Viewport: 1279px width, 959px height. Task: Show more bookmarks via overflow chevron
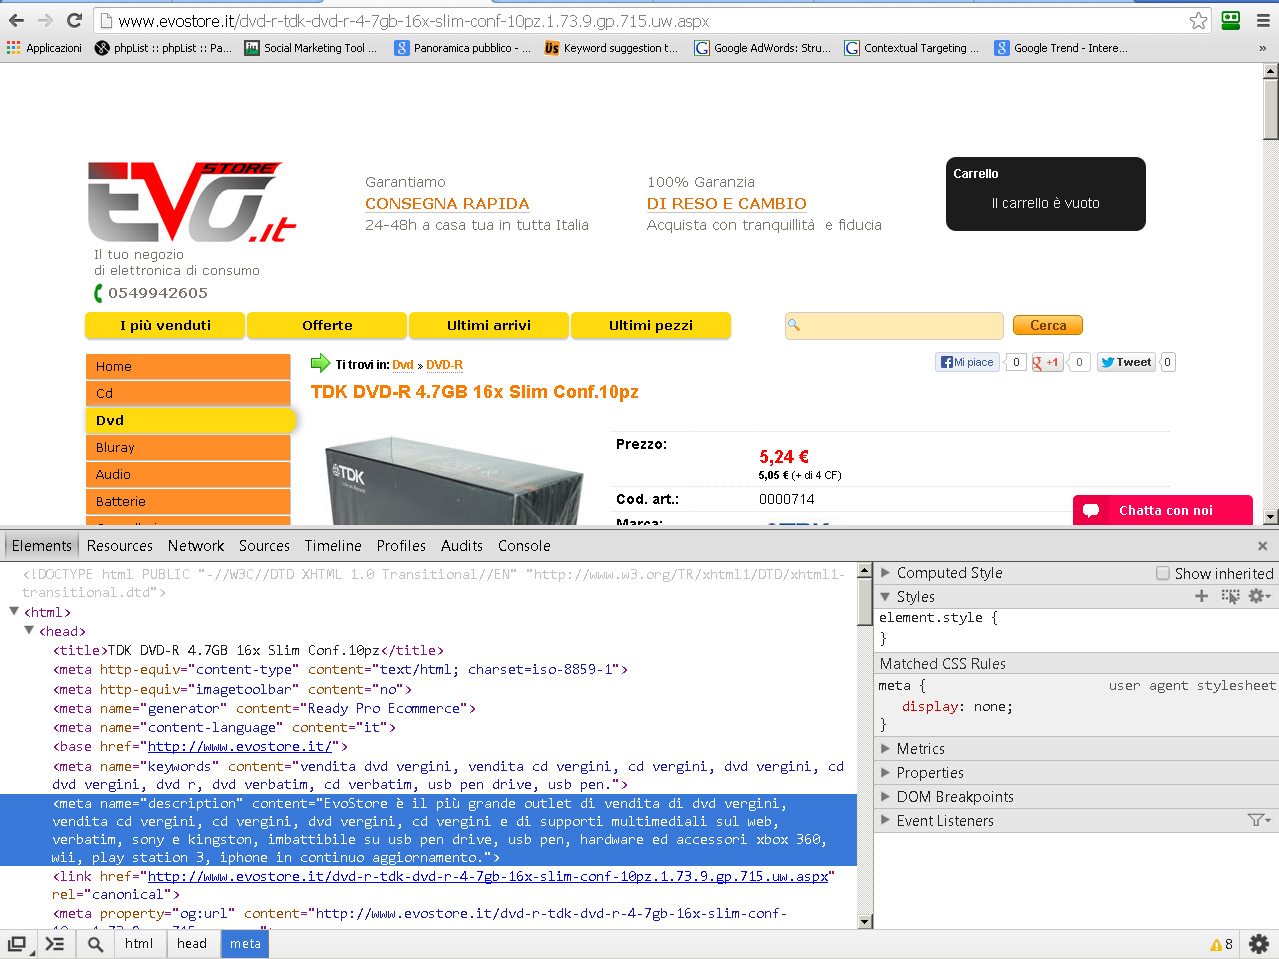tap(1262, 47)
